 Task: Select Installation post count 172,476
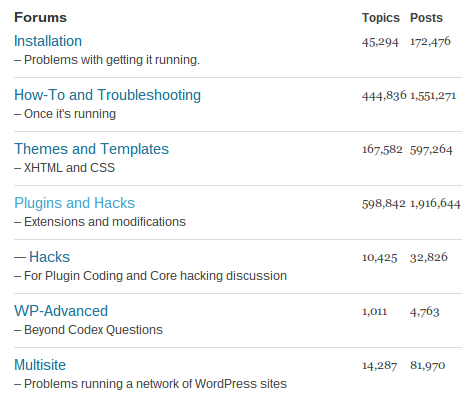tap(430, 42)
